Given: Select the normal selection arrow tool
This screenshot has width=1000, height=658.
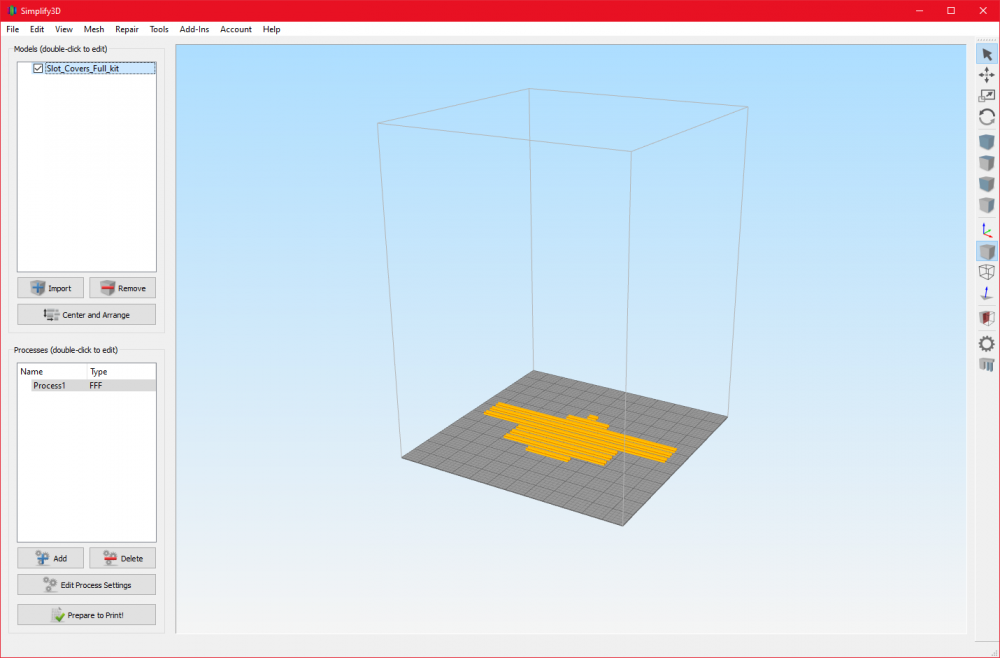Looking at the screenshot, I should (x=987, y=55).
